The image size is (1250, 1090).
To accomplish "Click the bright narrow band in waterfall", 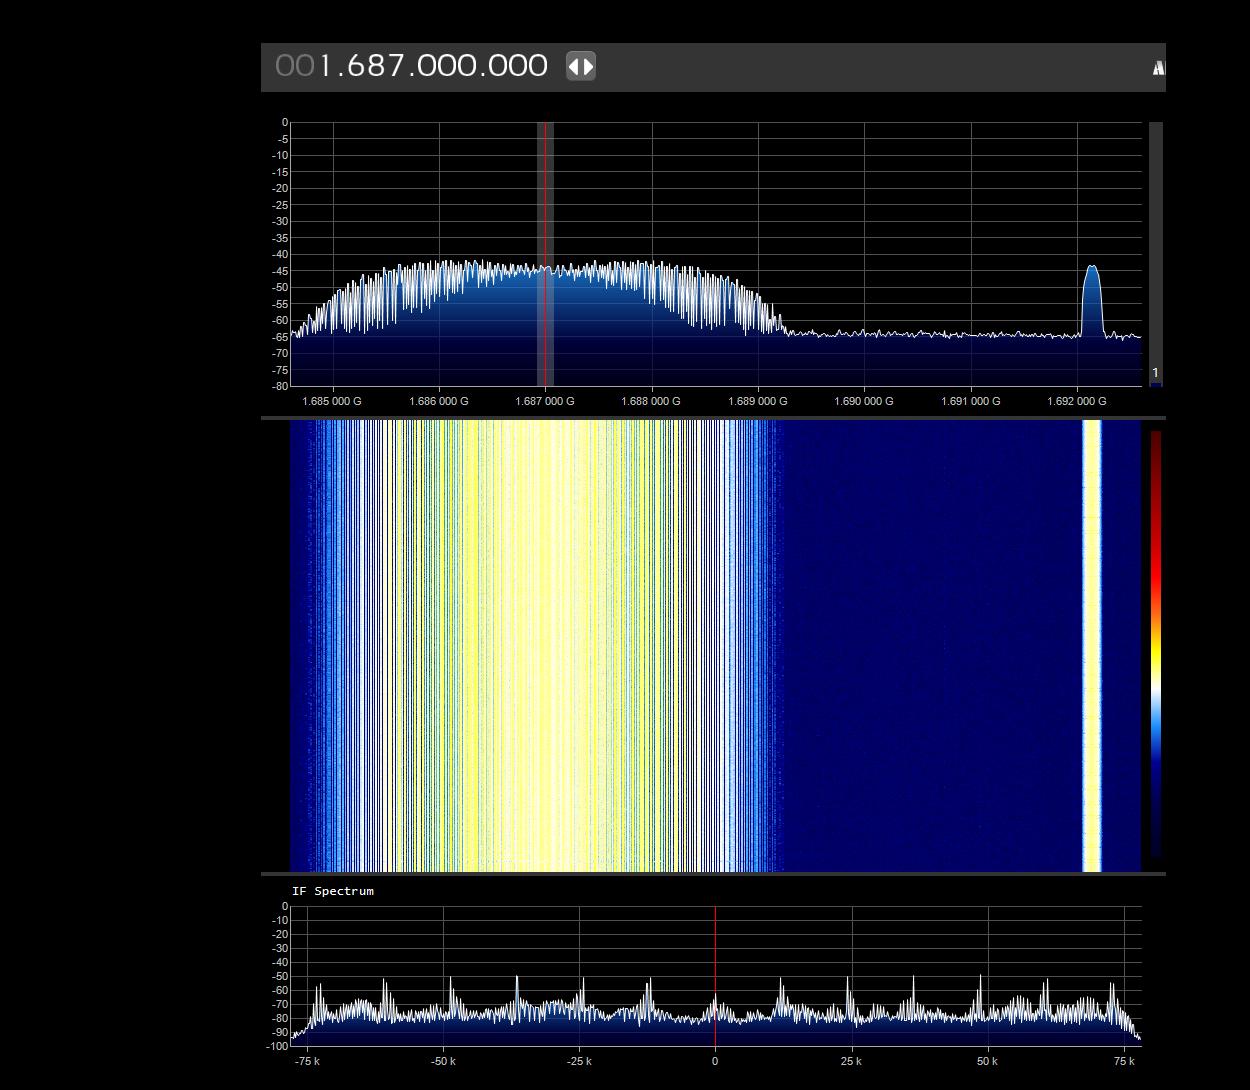I will click(1092, 646).
